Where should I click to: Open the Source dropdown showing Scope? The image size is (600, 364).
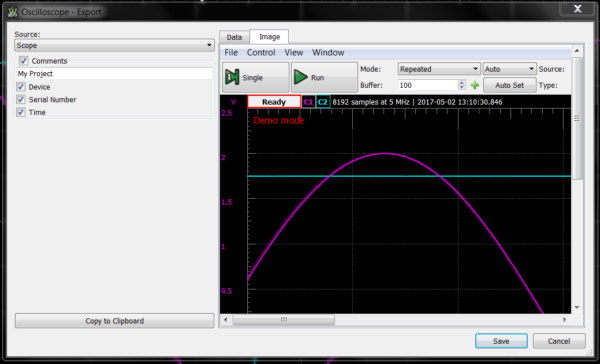[114, 45]
